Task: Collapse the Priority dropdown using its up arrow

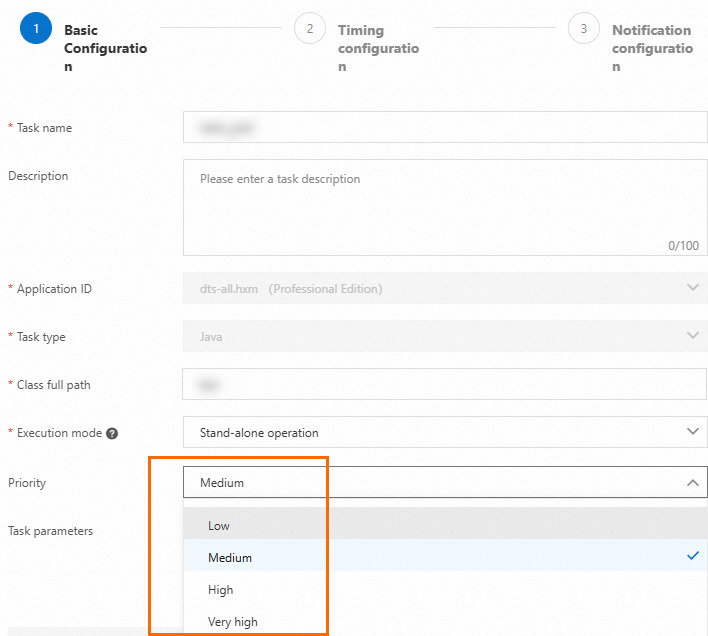Action: 693,482
